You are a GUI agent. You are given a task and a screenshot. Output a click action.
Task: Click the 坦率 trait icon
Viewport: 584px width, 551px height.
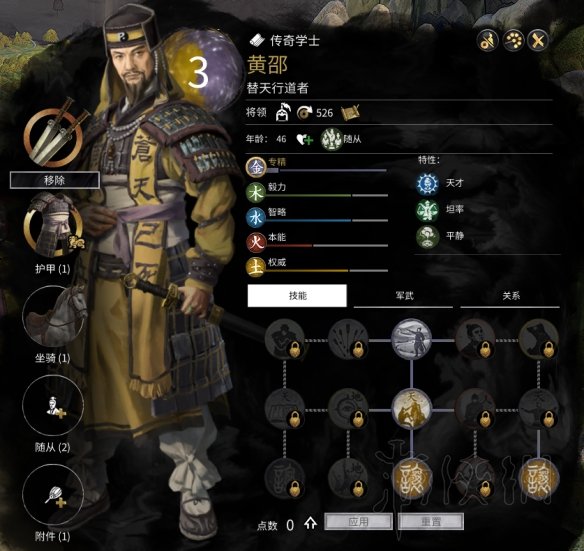pyautogui.click(x=428, y=210)
